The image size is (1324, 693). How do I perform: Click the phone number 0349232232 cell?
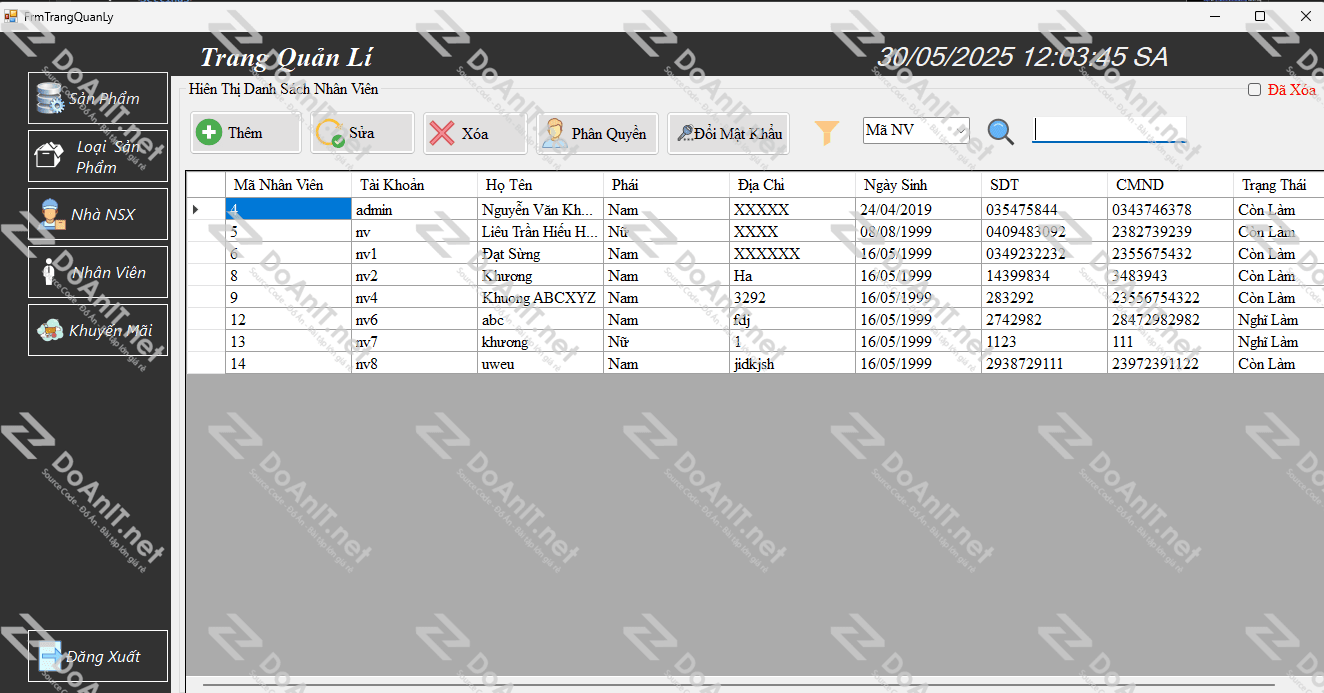[1044, 254]
